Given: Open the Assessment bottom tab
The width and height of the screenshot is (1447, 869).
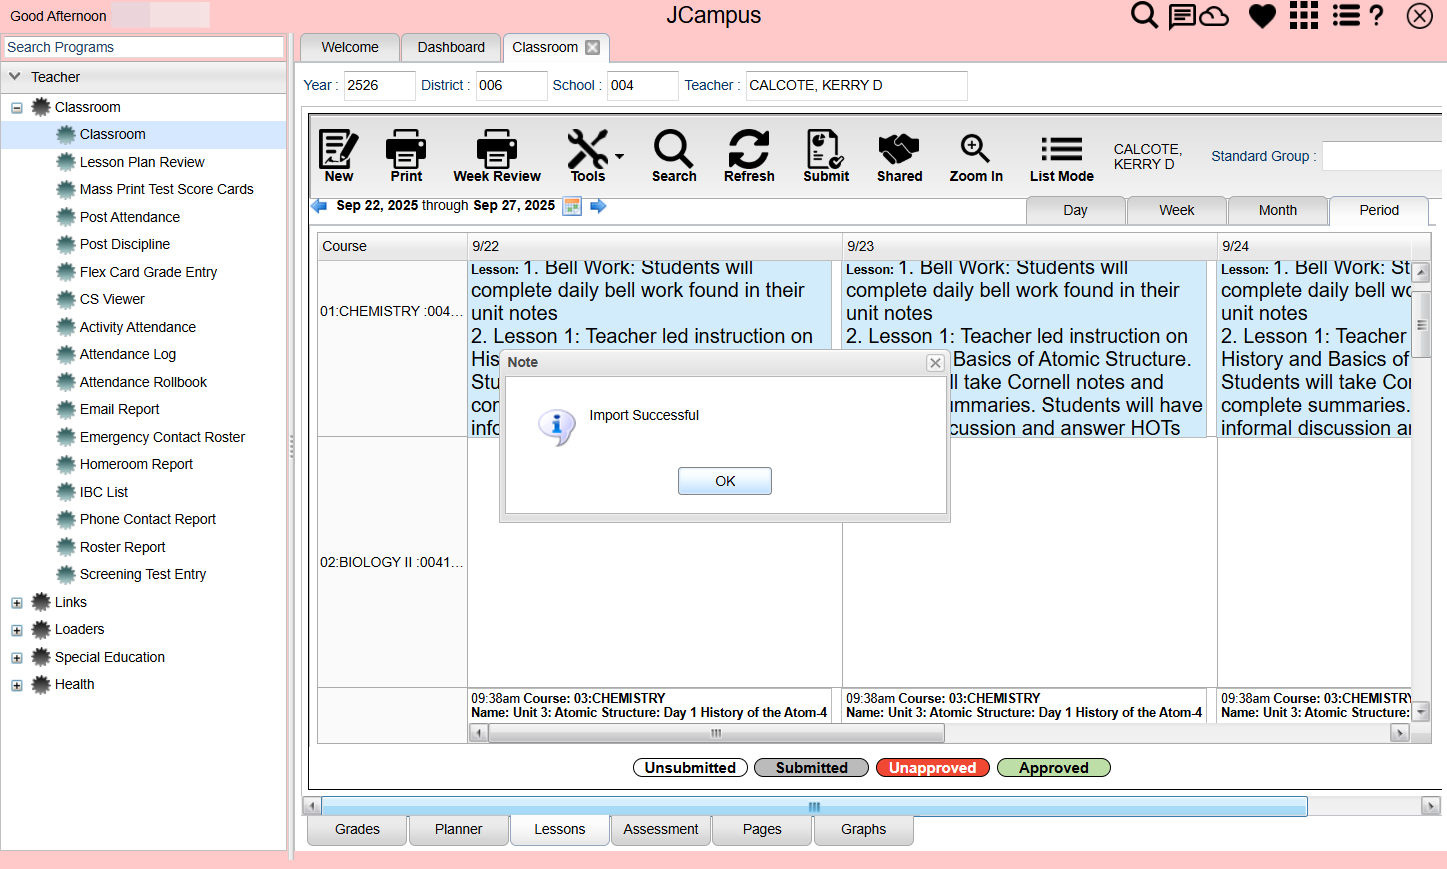Looking at the screenshot, I should [x=661, y=830].
